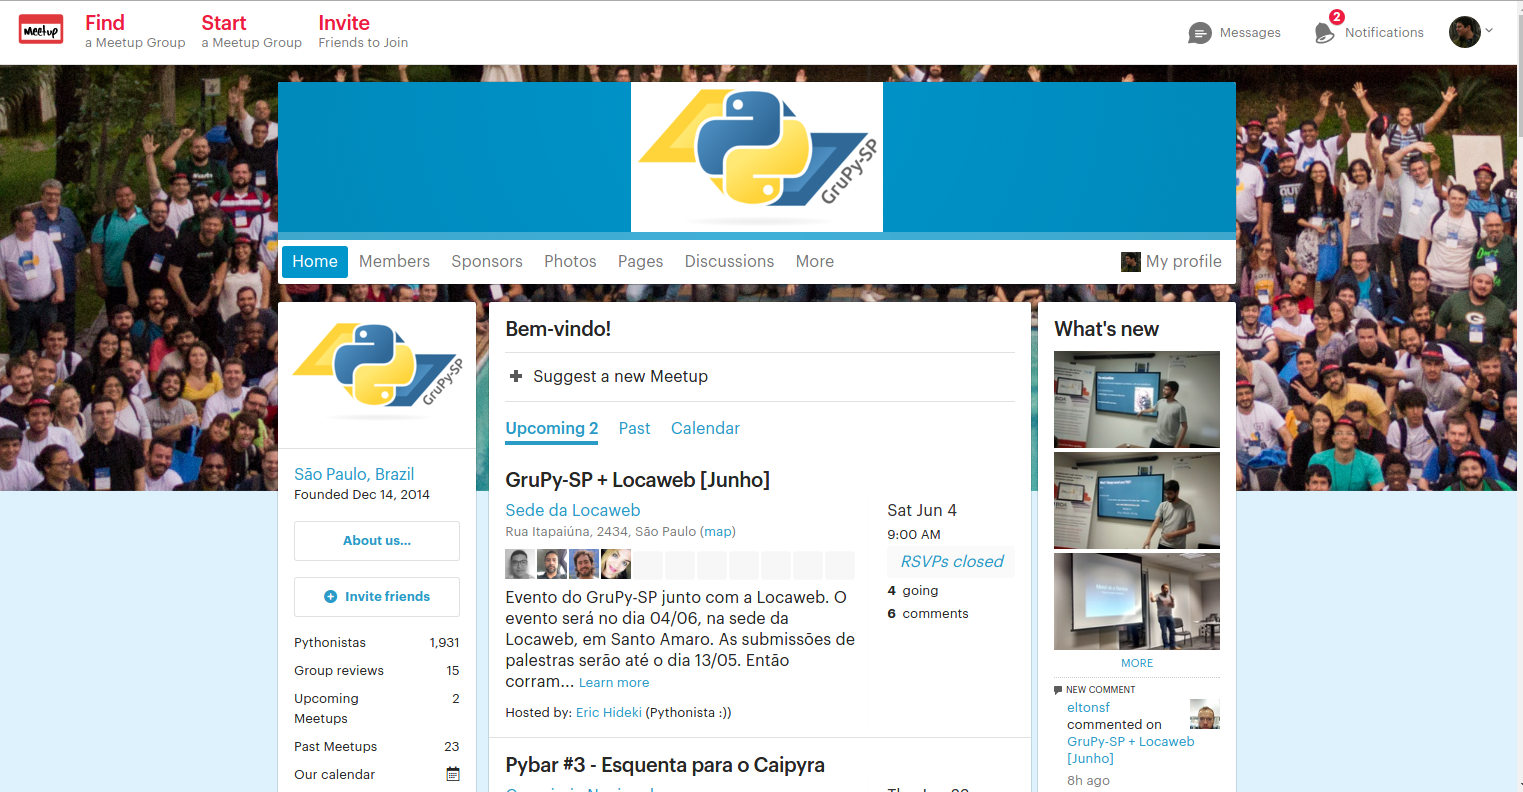
Task: Click the Meetup logo icon
Action: pos(41,30)
